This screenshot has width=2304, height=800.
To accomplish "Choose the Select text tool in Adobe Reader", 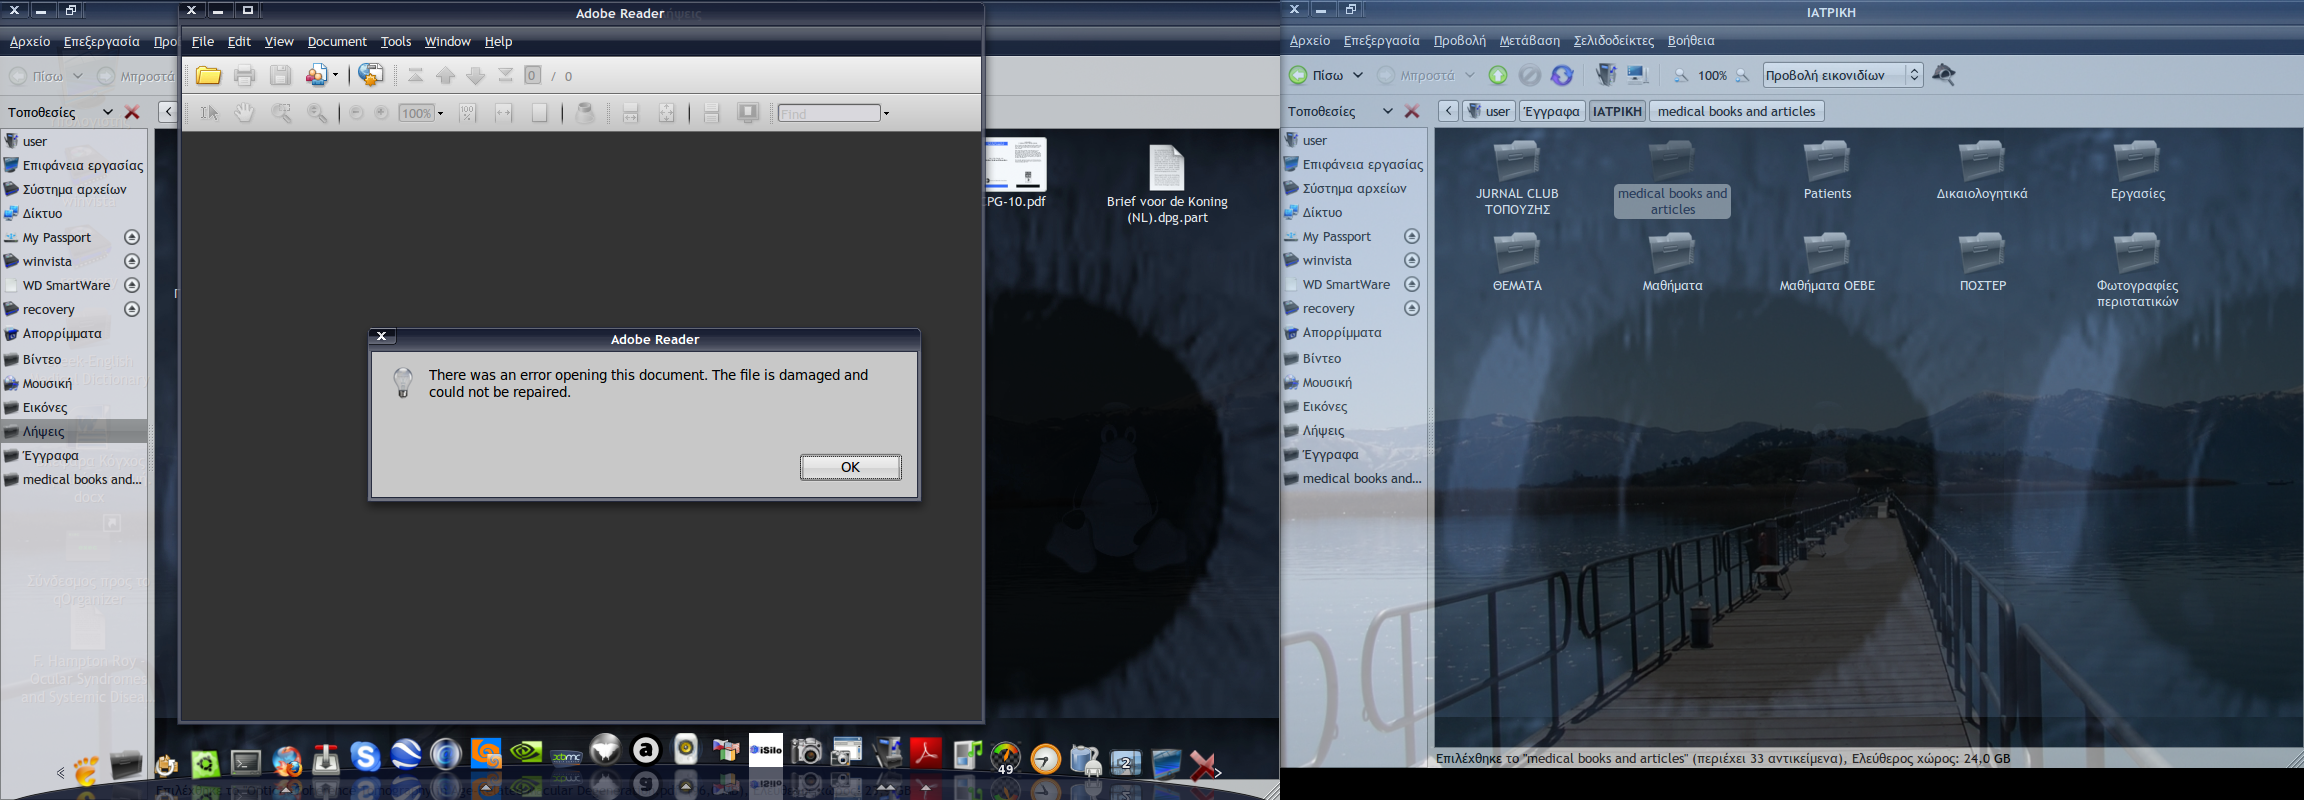I will point(209,113).
